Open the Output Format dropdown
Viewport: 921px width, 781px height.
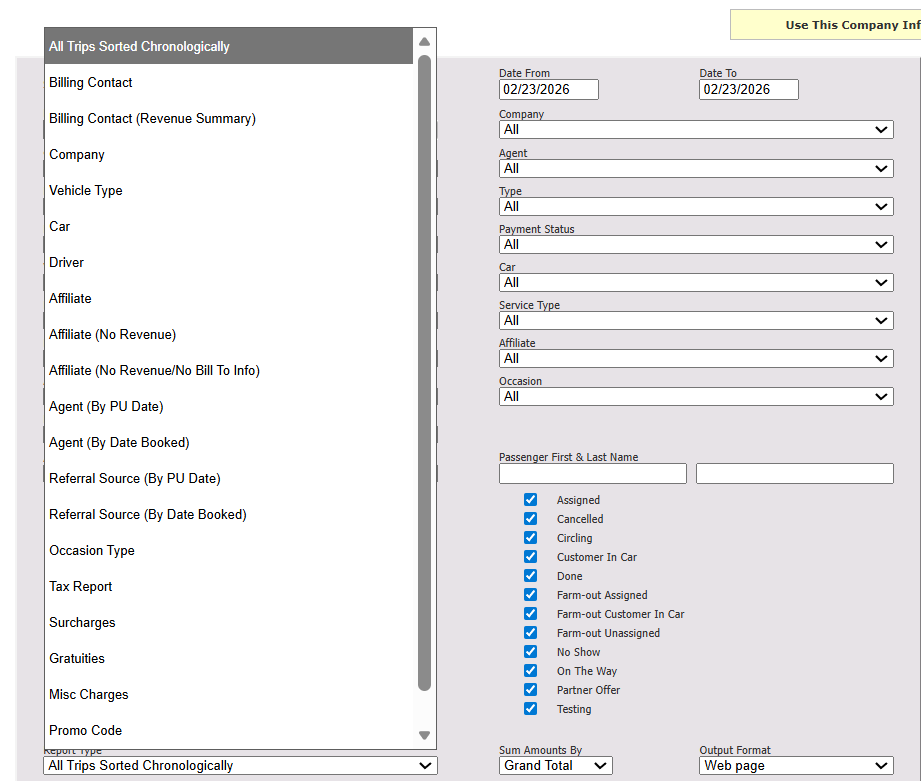[796, 766]
